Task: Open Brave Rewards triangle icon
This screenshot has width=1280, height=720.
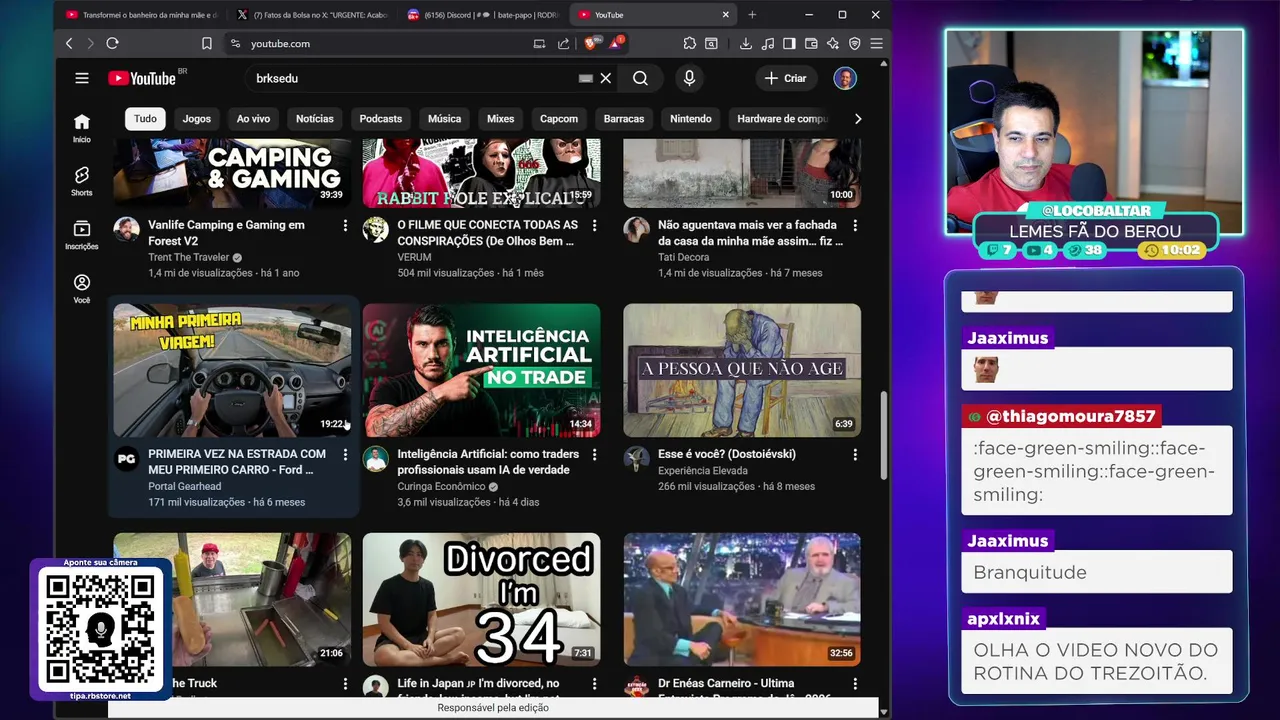Action: 615,44
